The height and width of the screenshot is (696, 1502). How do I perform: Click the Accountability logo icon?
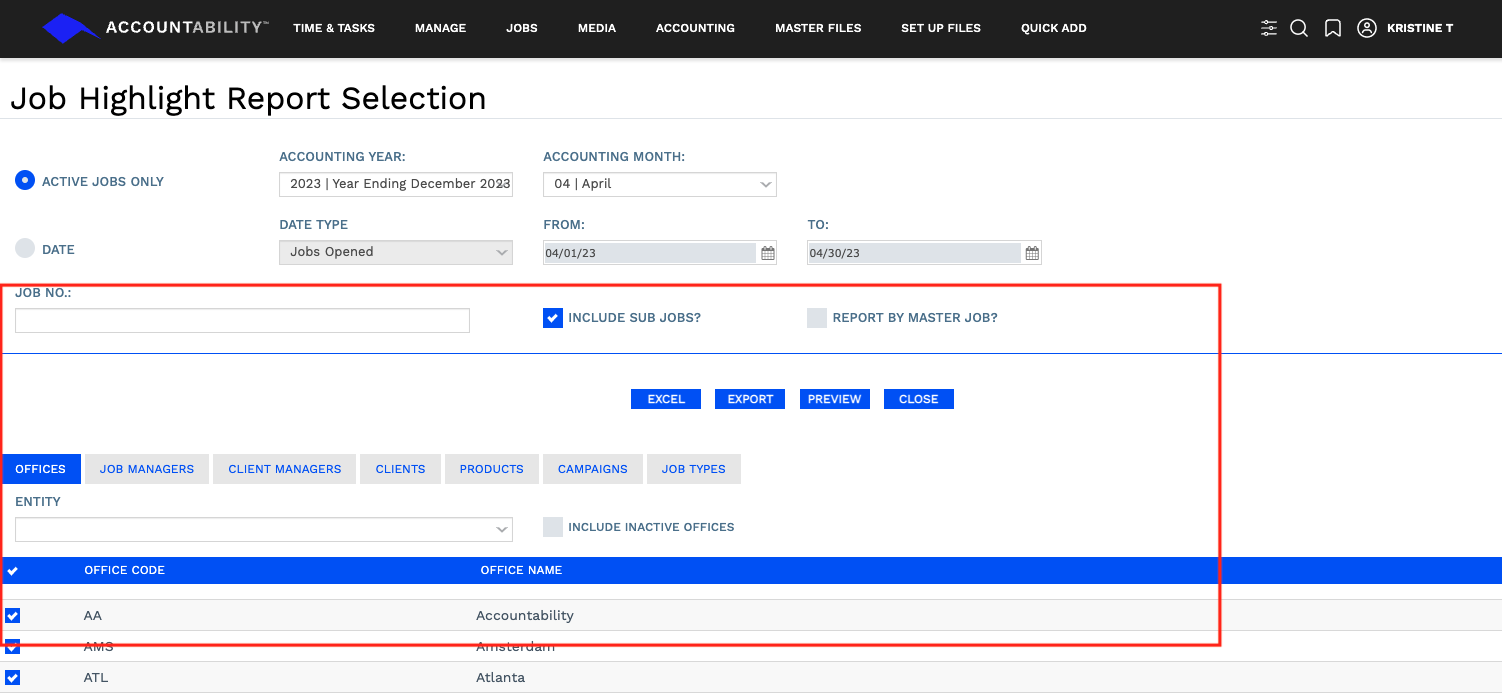coord(71,28)
